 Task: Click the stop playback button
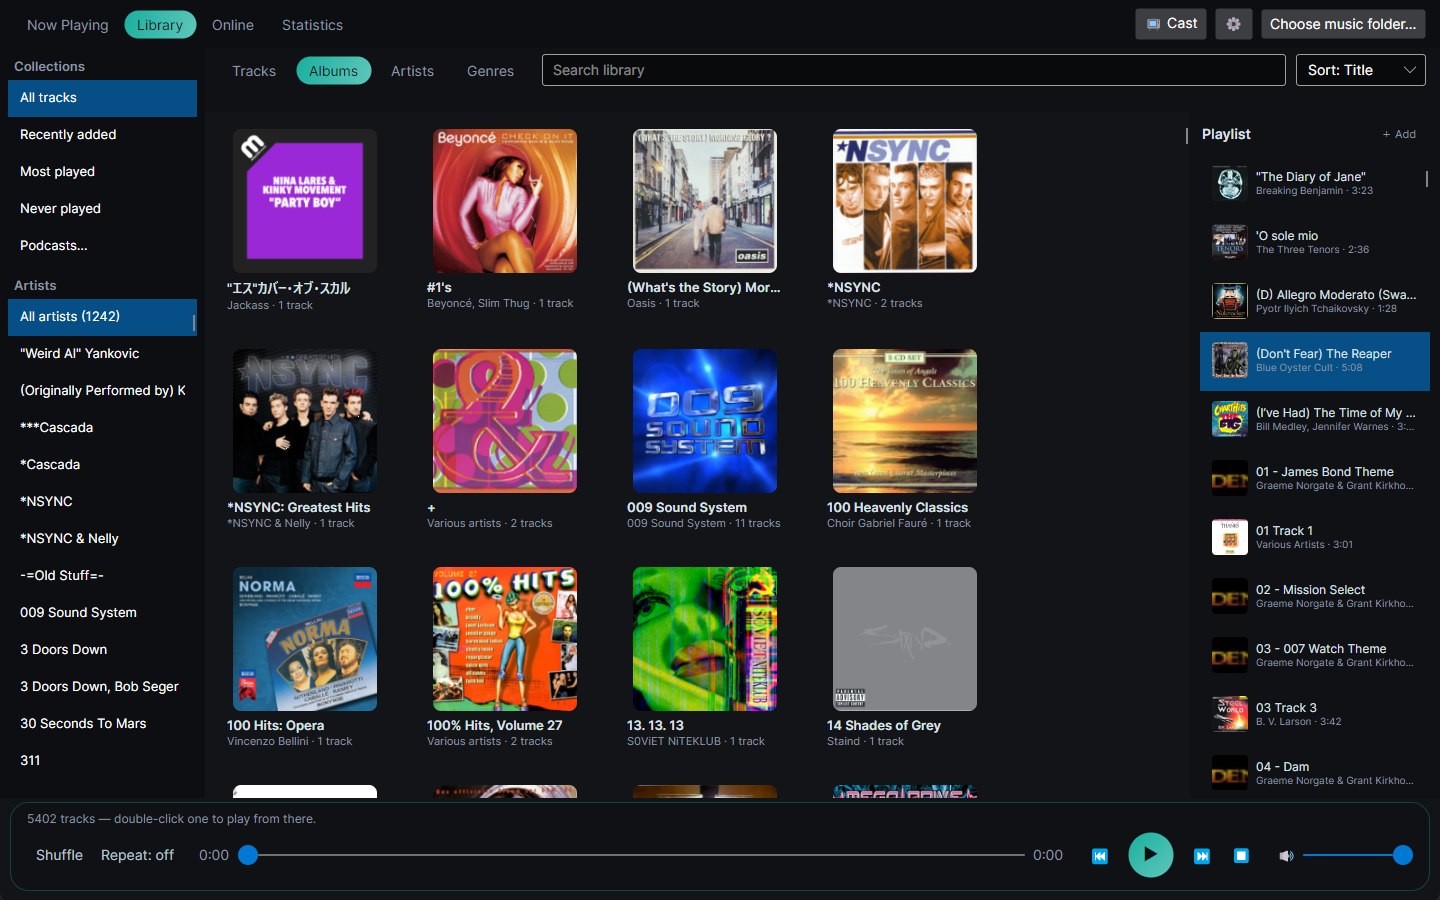(x=1241, y=856)
